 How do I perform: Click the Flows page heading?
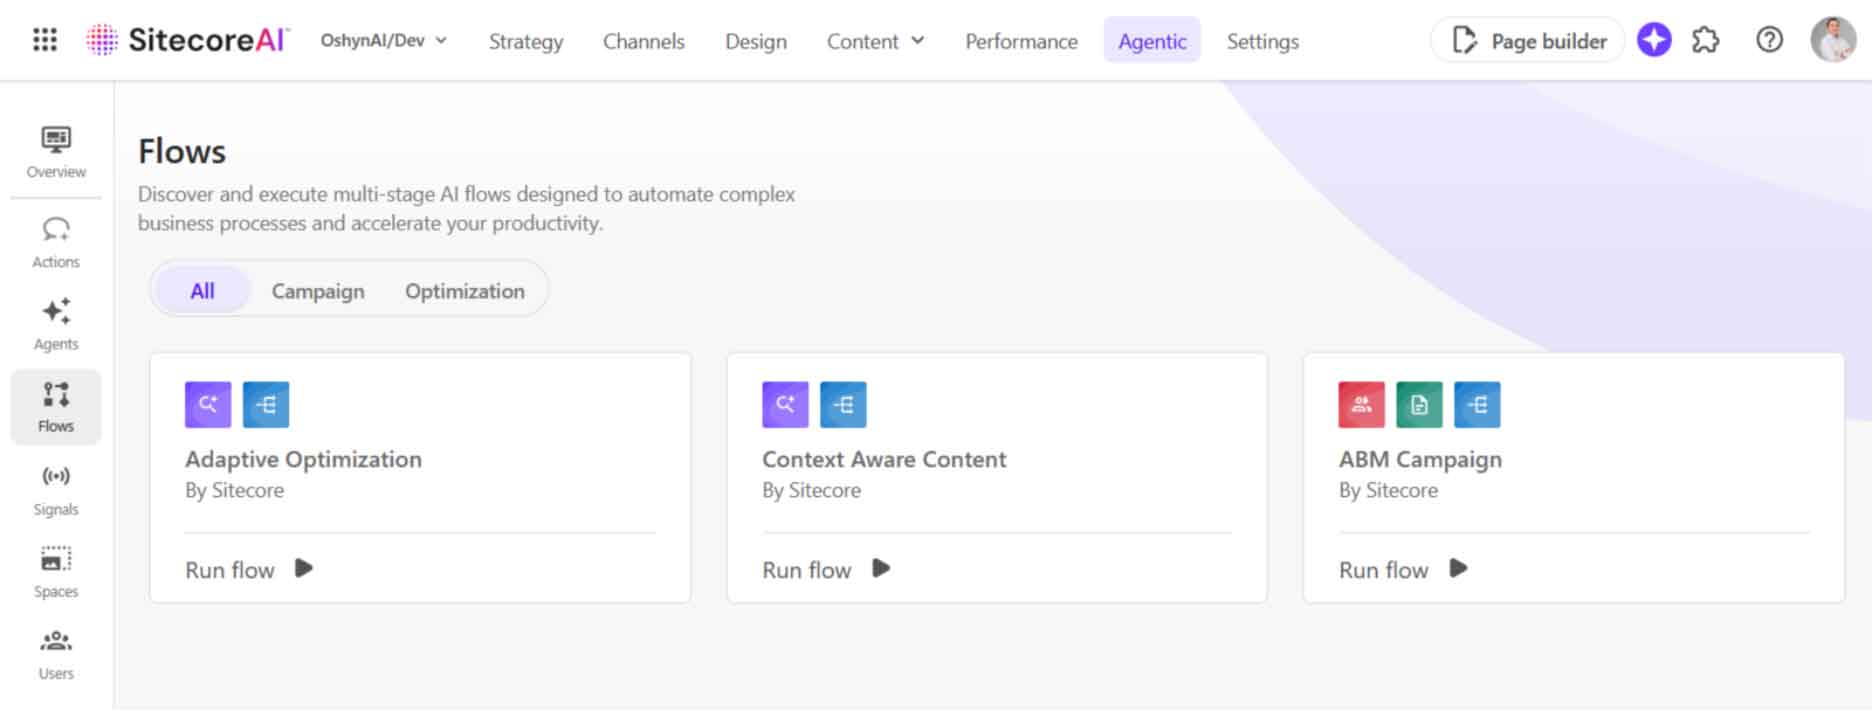[x=182, y=151]
